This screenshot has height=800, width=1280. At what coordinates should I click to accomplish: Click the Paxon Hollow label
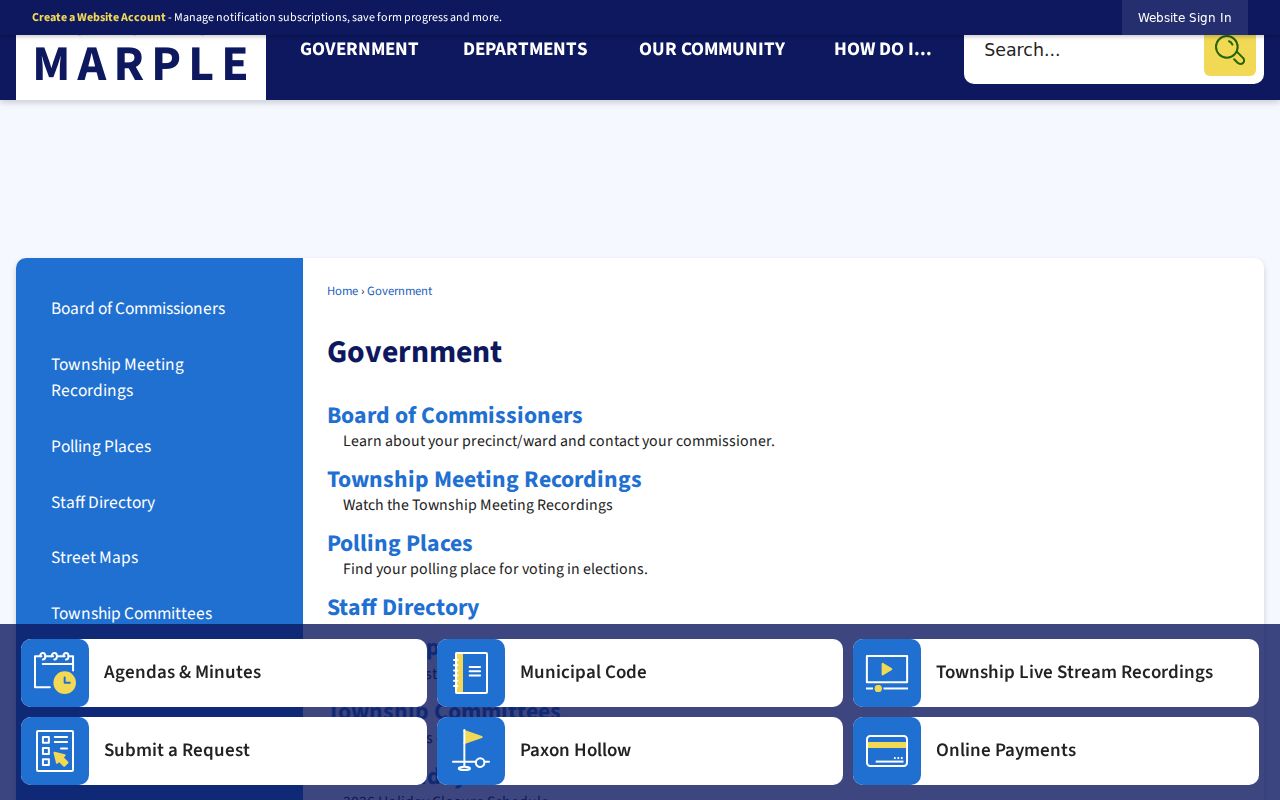point(575,751)
